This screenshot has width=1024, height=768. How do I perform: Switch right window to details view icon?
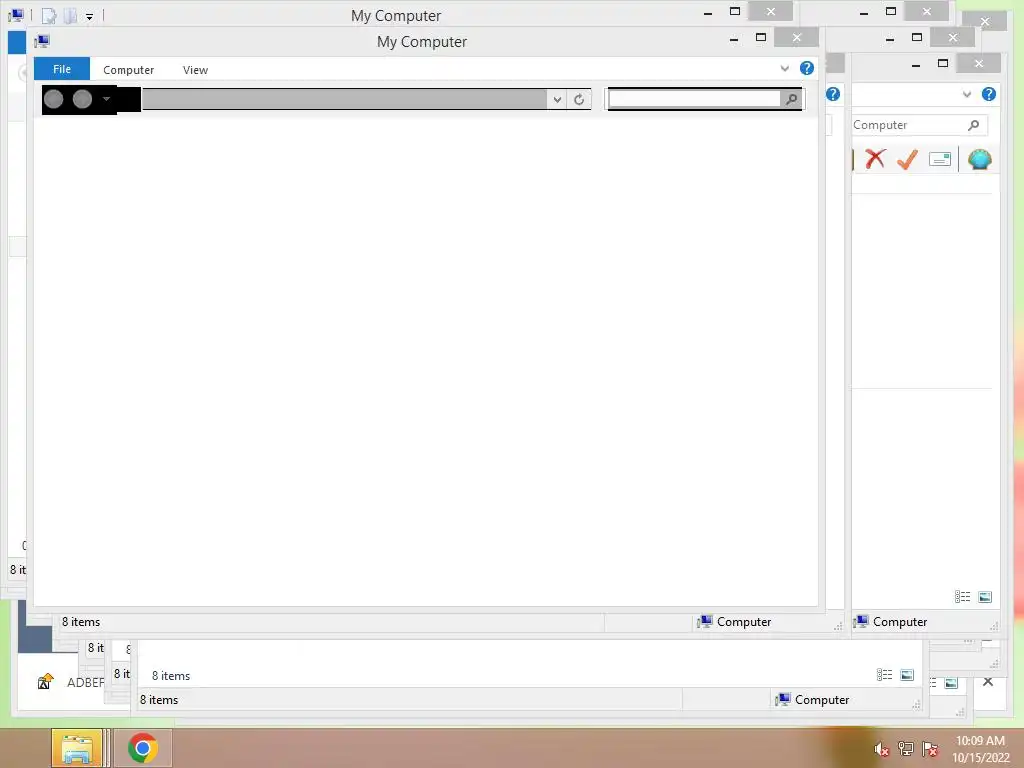click(962, 596)
